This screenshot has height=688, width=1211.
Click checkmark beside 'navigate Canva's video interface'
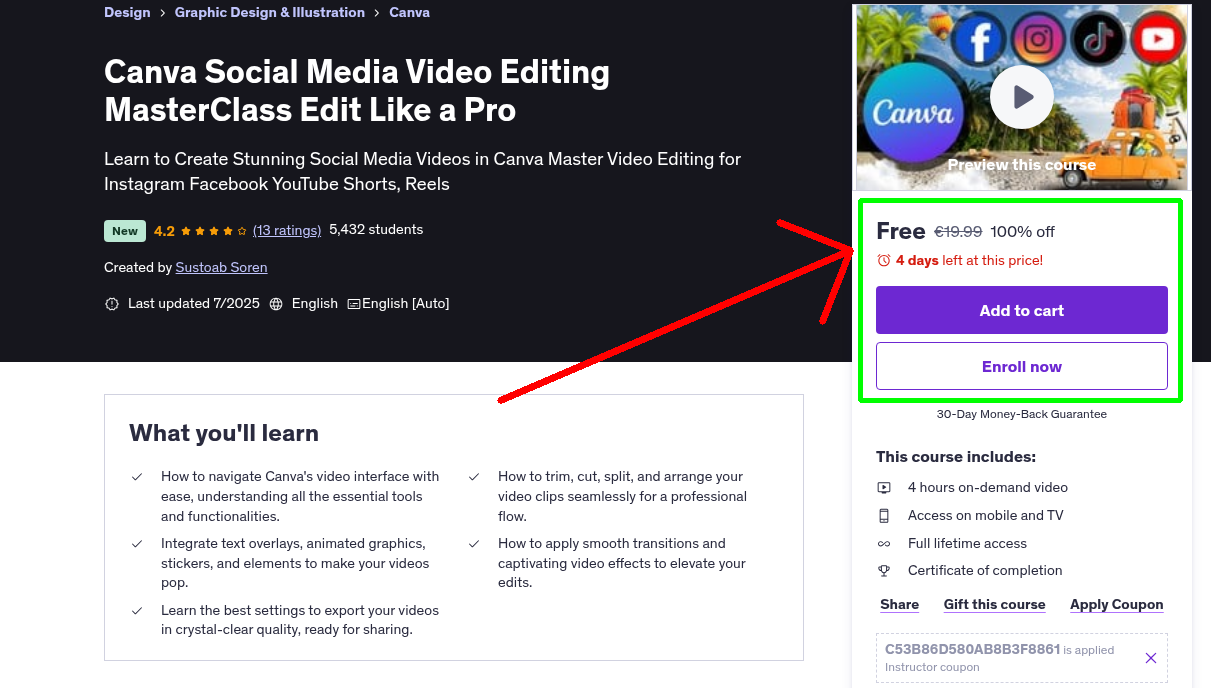pos(137,477)
